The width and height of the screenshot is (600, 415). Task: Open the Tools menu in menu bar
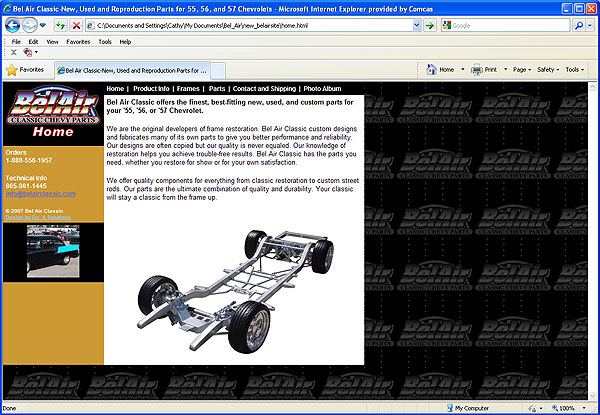click(x=105, y=42)
